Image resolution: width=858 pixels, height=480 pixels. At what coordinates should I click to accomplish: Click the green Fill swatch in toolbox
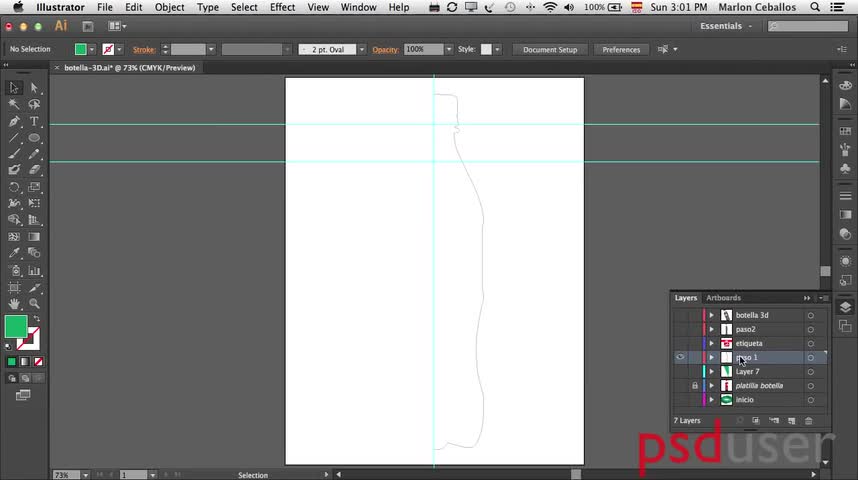16,327
